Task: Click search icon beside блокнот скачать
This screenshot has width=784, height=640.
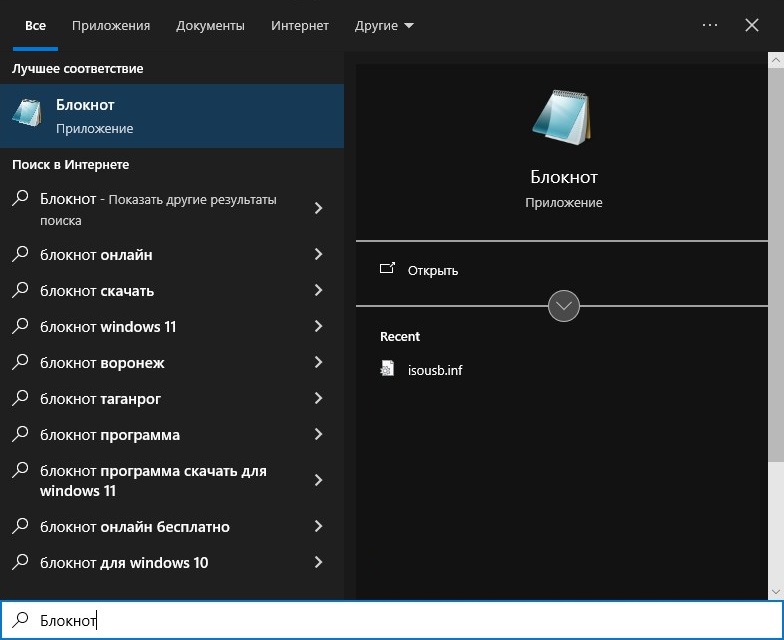Action: [20, 290]
